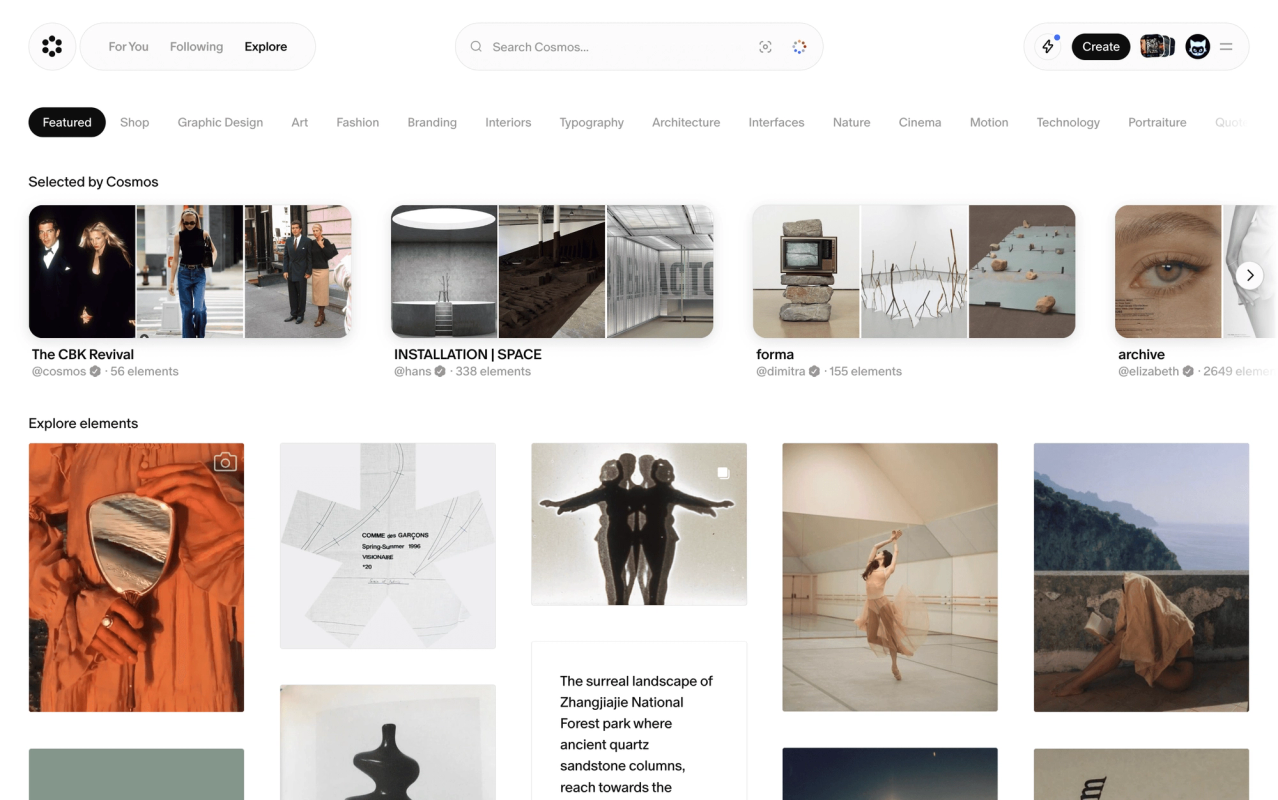Visit the @cosmos profile link
Screen dimensions: 1278x800
[60, 371]
